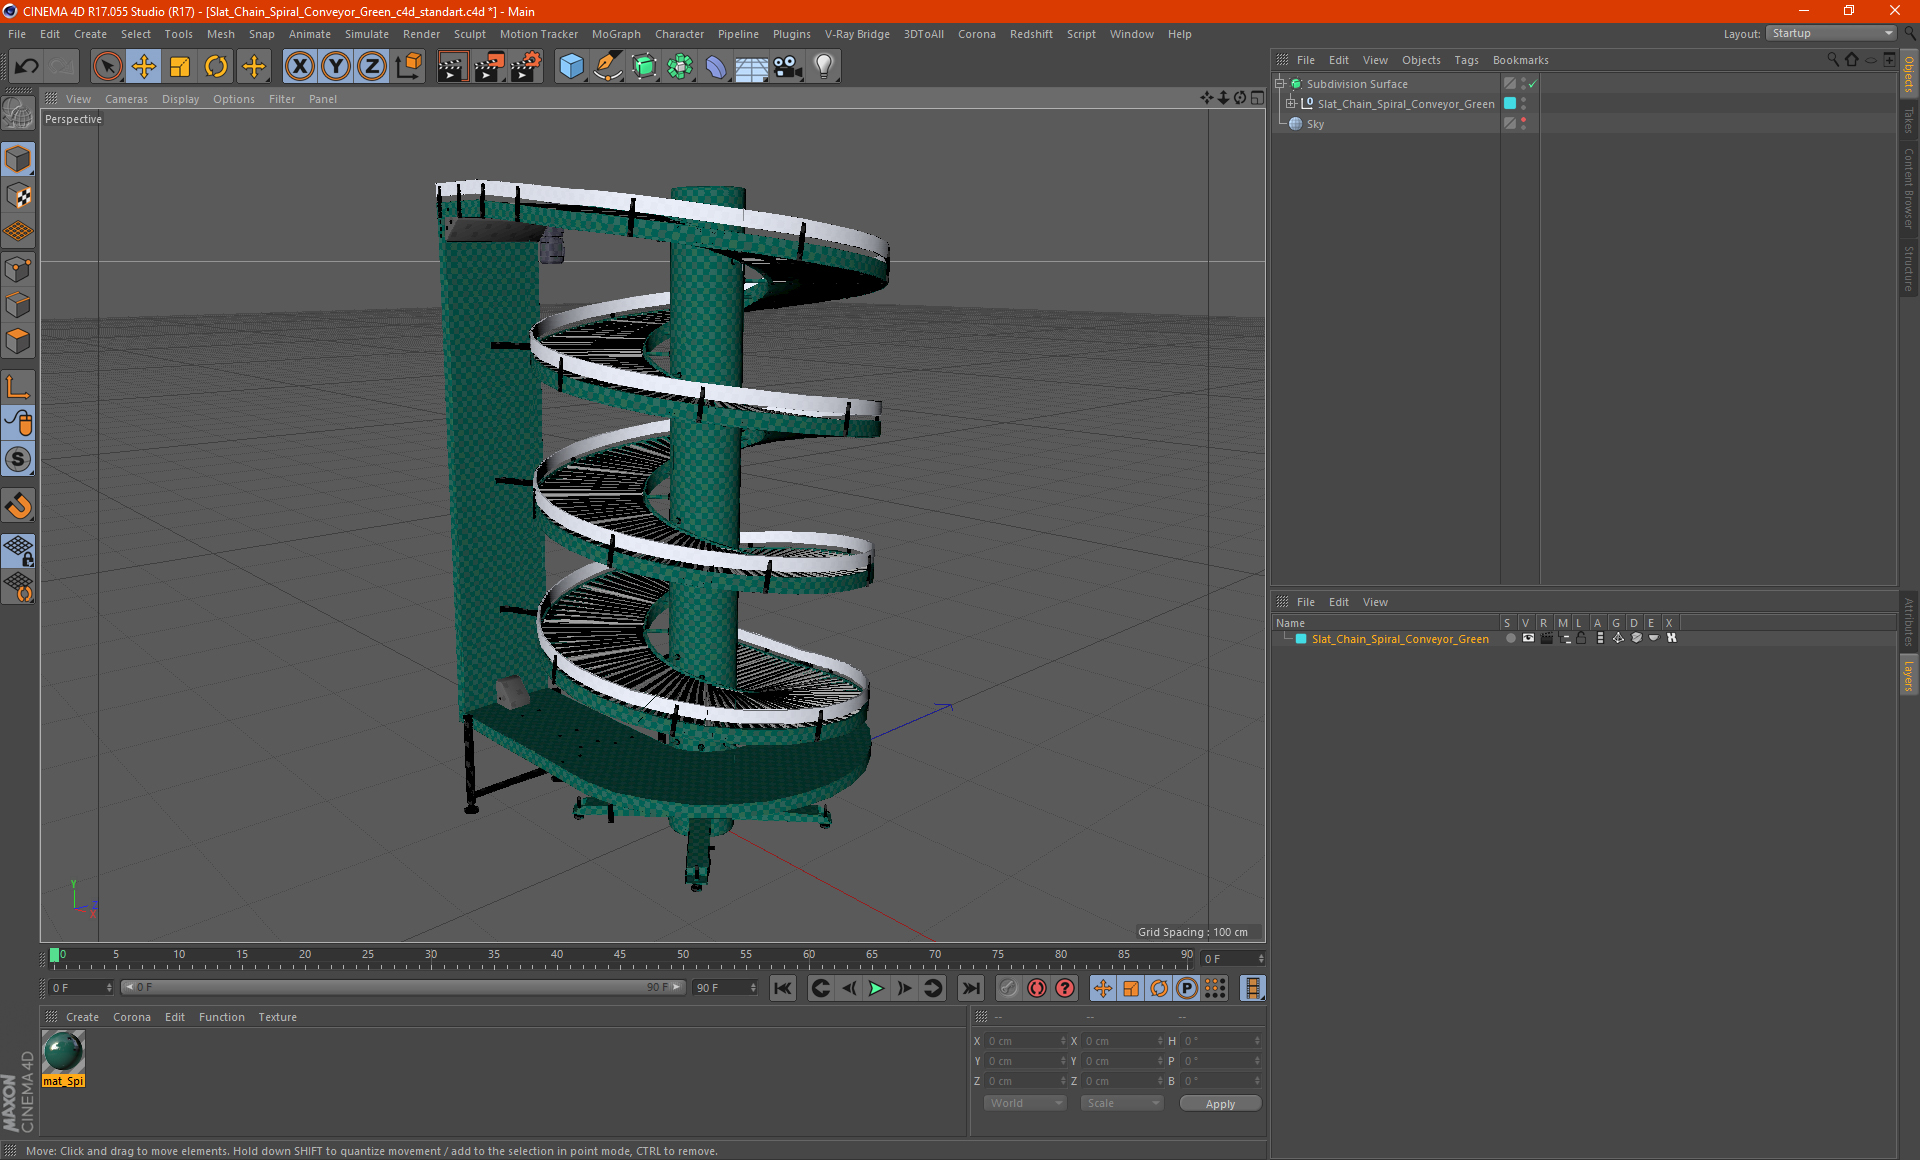Select Points mode icon

point(18,268)
